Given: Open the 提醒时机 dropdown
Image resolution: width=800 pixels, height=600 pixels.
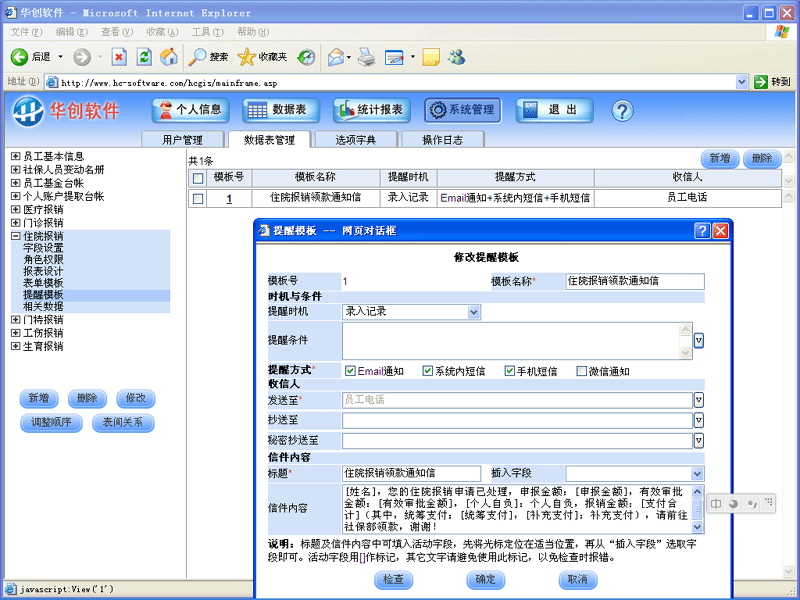Looking at the screenshot, I should pyautogui.click(x=411, y=312).
